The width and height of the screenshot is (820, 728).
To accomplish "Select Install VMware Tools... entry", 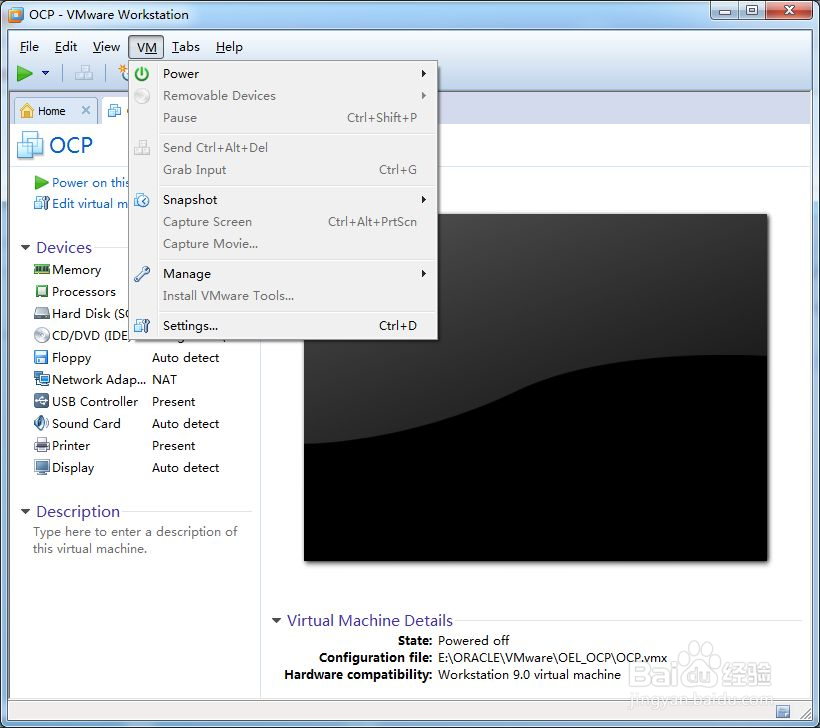I will [x=283, y=296].
